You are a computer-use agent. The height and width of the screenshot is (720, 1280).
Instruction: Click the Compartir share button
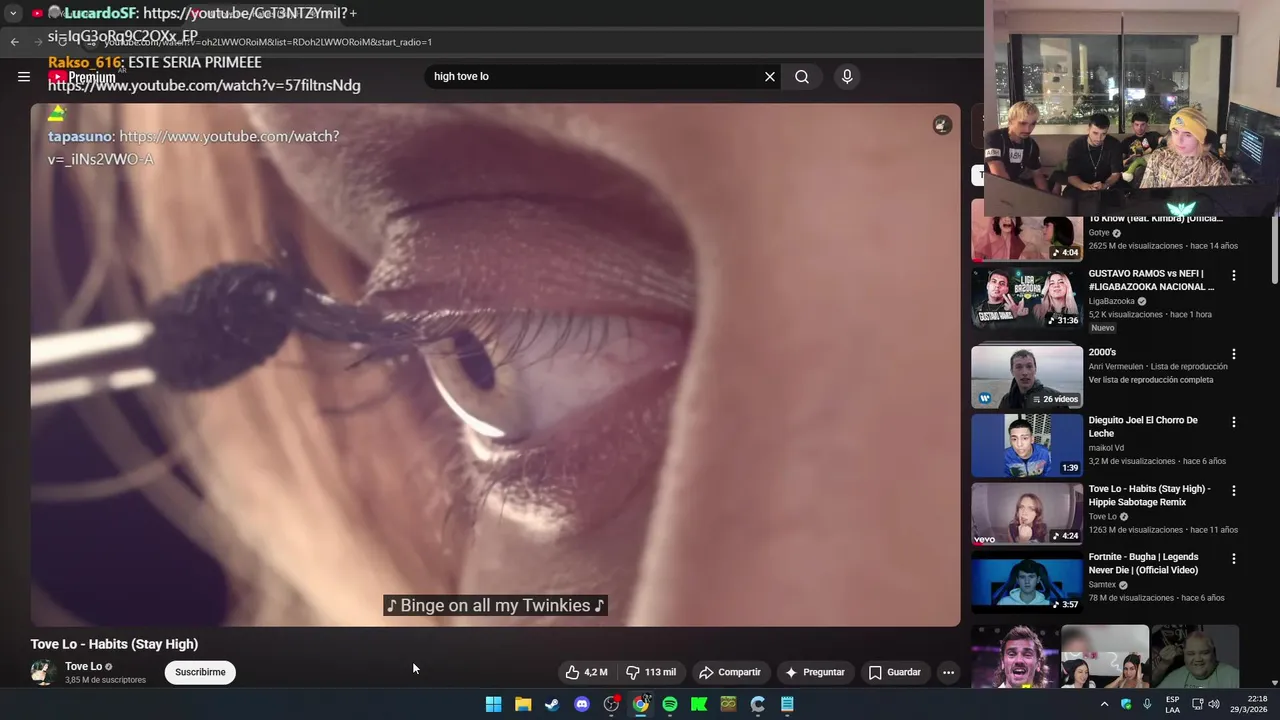[x=730, y=672]
